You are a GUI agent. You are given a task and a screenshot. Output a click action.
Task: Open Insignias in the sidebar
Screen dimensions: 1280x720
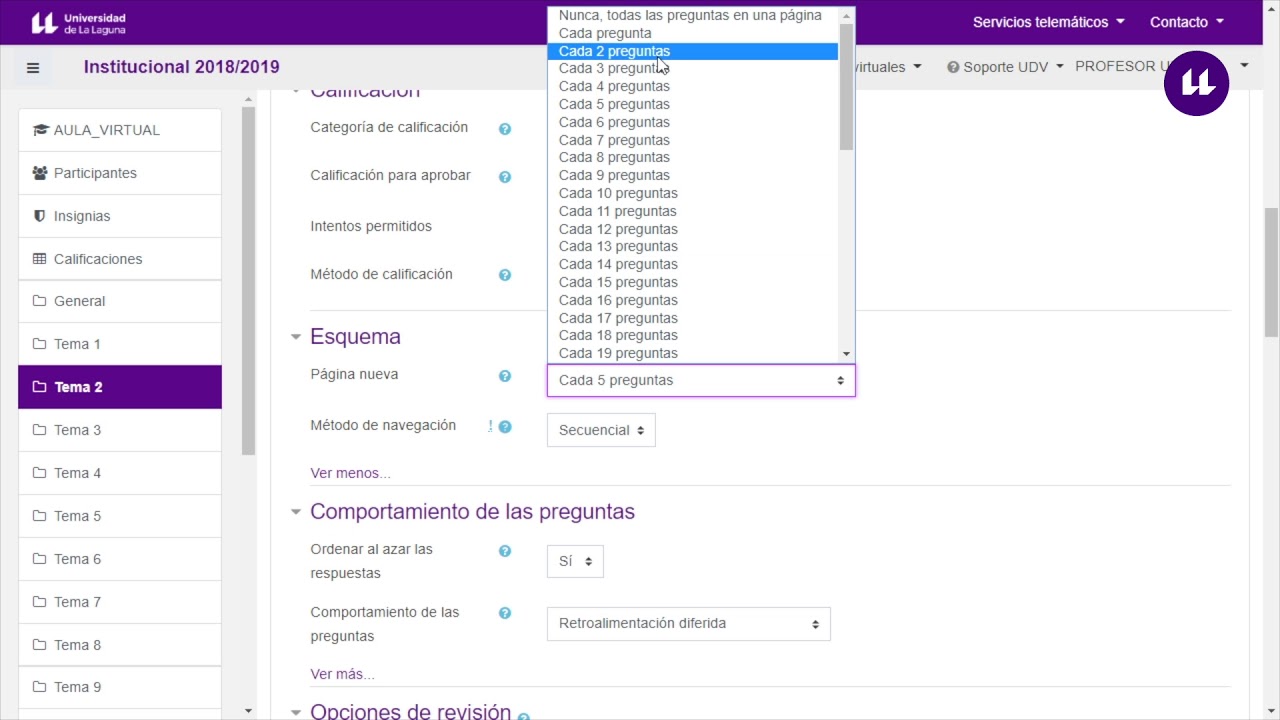coord(120,216)
